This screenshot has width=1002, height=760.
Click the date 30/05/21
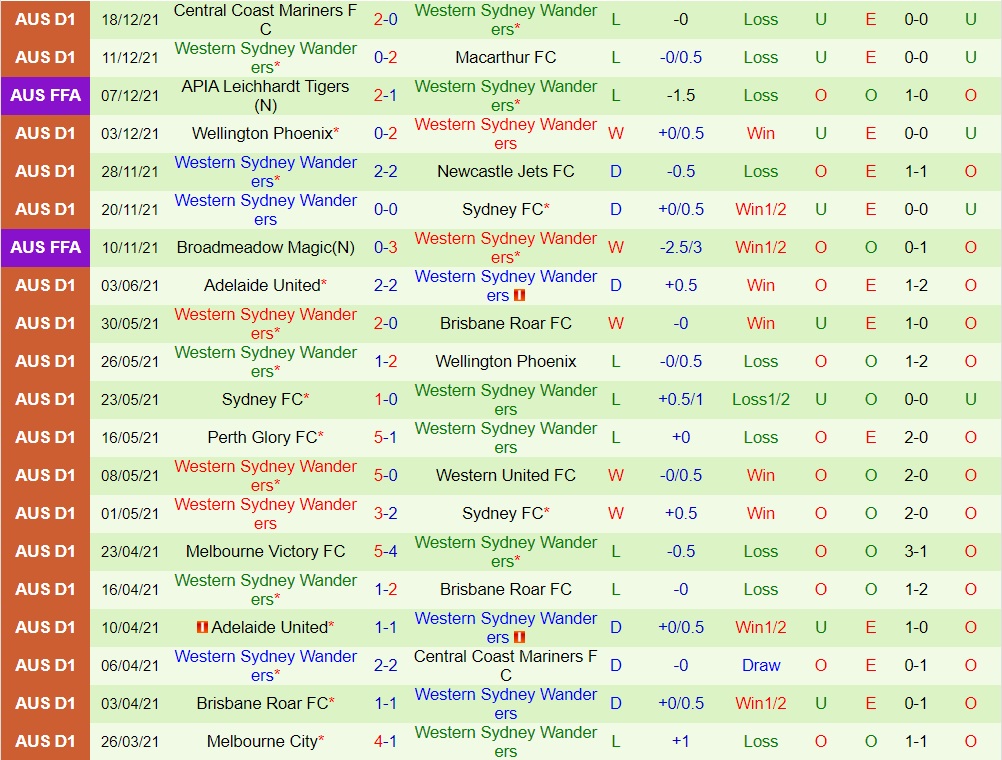click(x=130, y=323)
